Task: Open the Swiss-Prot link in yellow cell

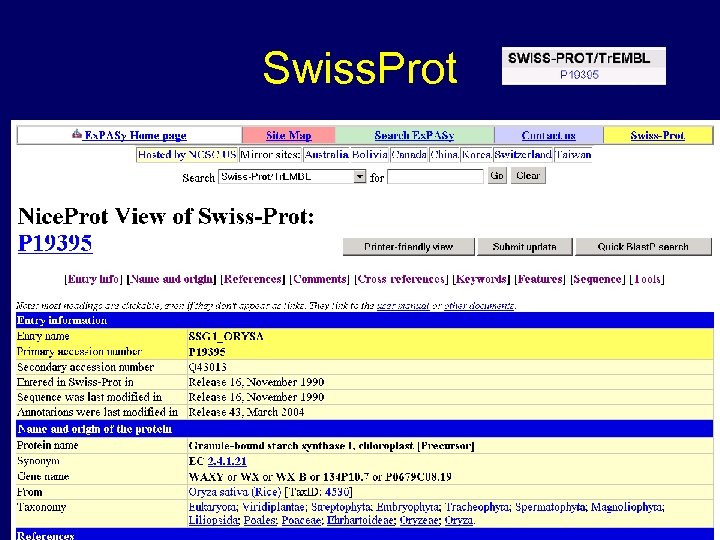Action: pos(658,135)
